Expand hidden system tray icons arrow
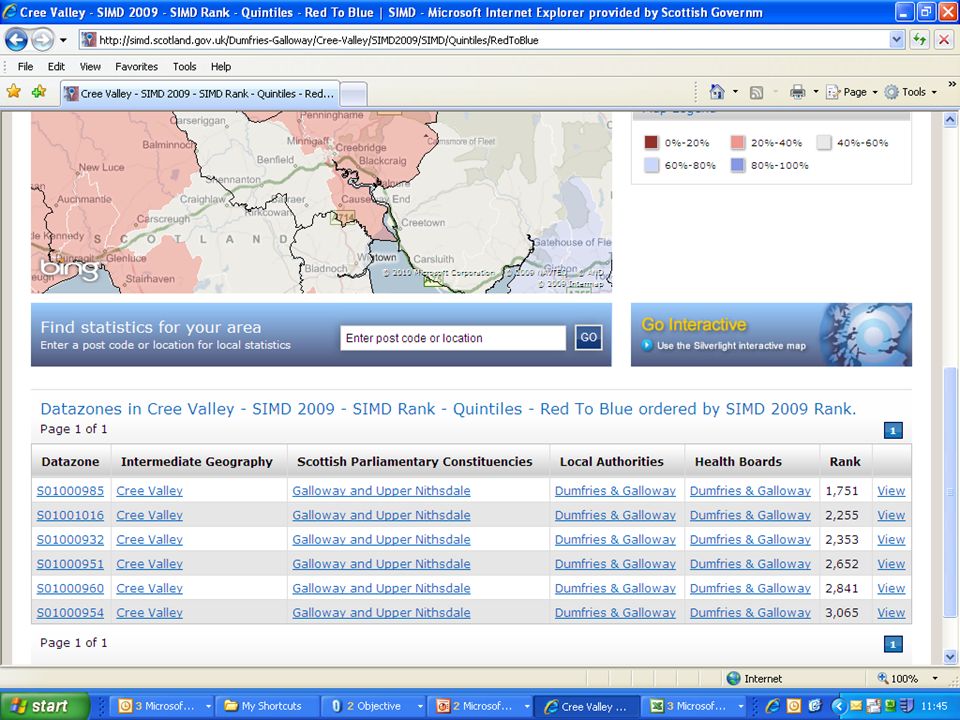Image resolution: width=960 pixels, height=720 pixels. [839, 707]
